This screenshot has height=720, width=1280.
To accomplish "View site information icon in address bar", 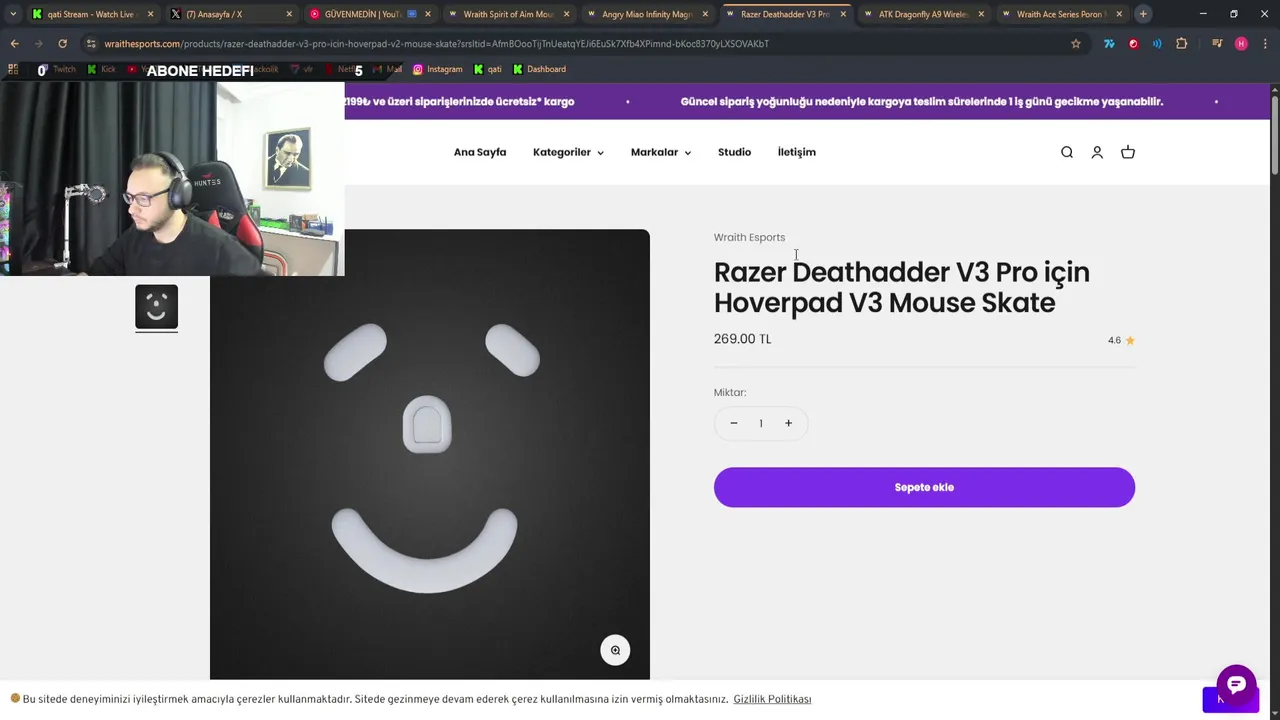I will [91, 44].
